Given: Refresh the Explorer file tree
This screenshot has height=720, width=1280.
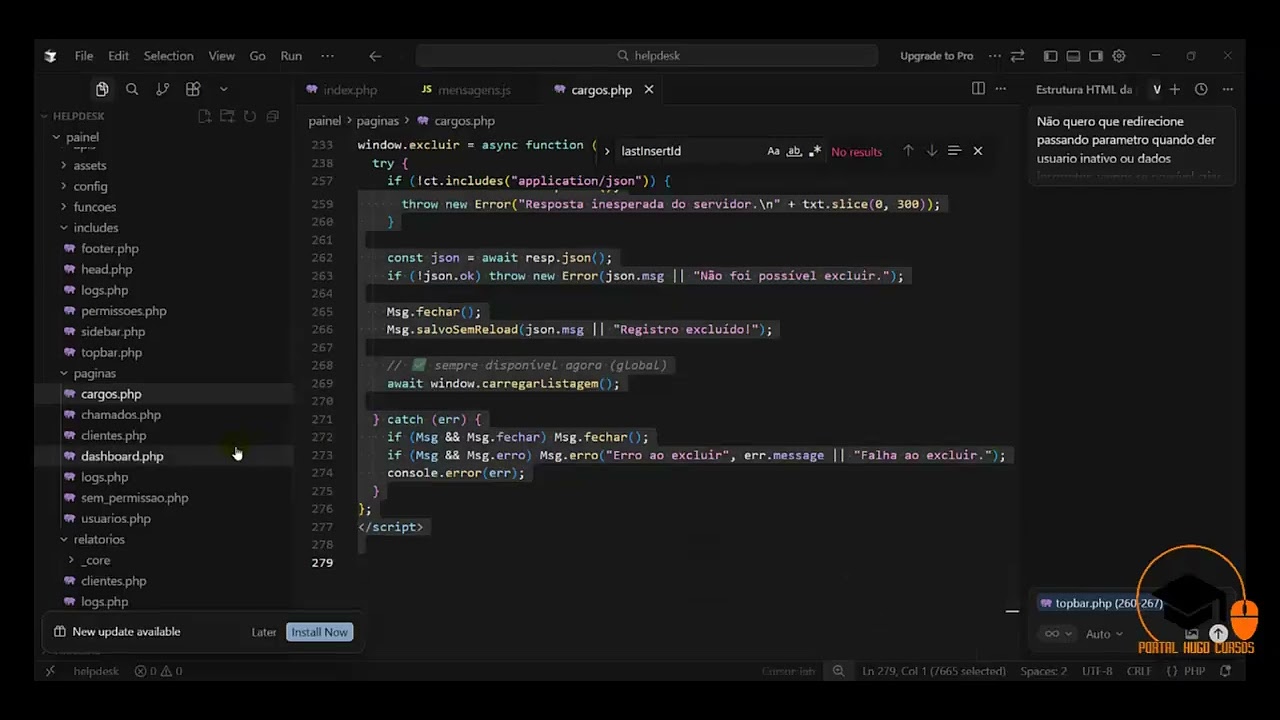Looking at the screenshot, I should [250, 116].
